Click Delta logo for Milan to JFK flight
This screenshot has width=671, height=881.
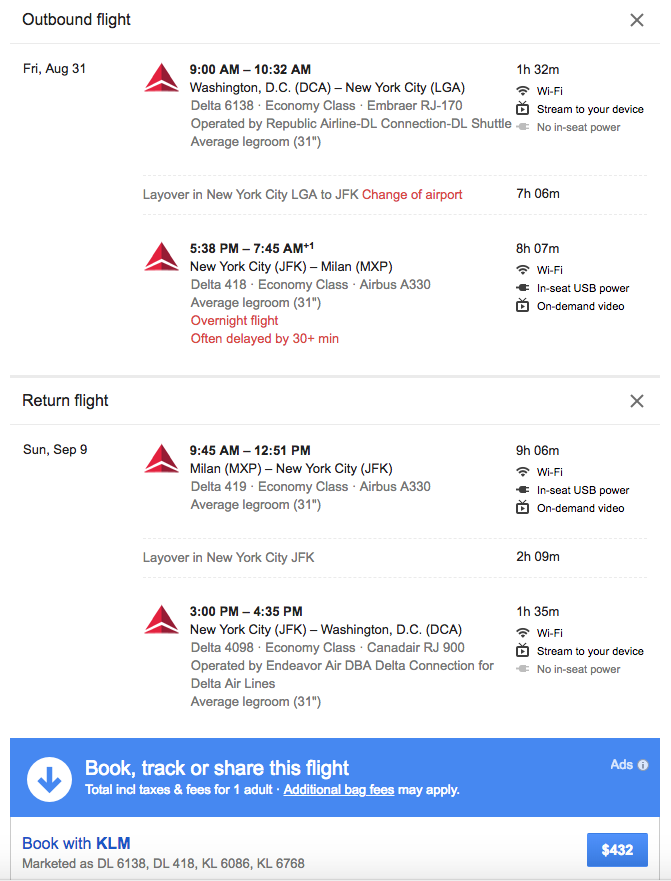(161, 459)
